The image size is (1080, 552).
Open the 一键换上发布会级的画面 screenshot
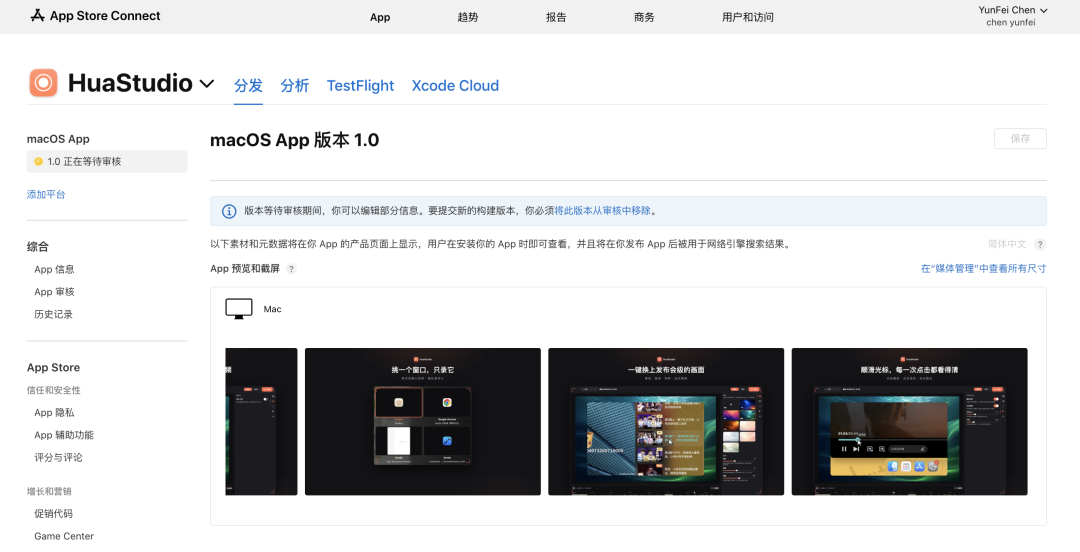tap(666, 422)
